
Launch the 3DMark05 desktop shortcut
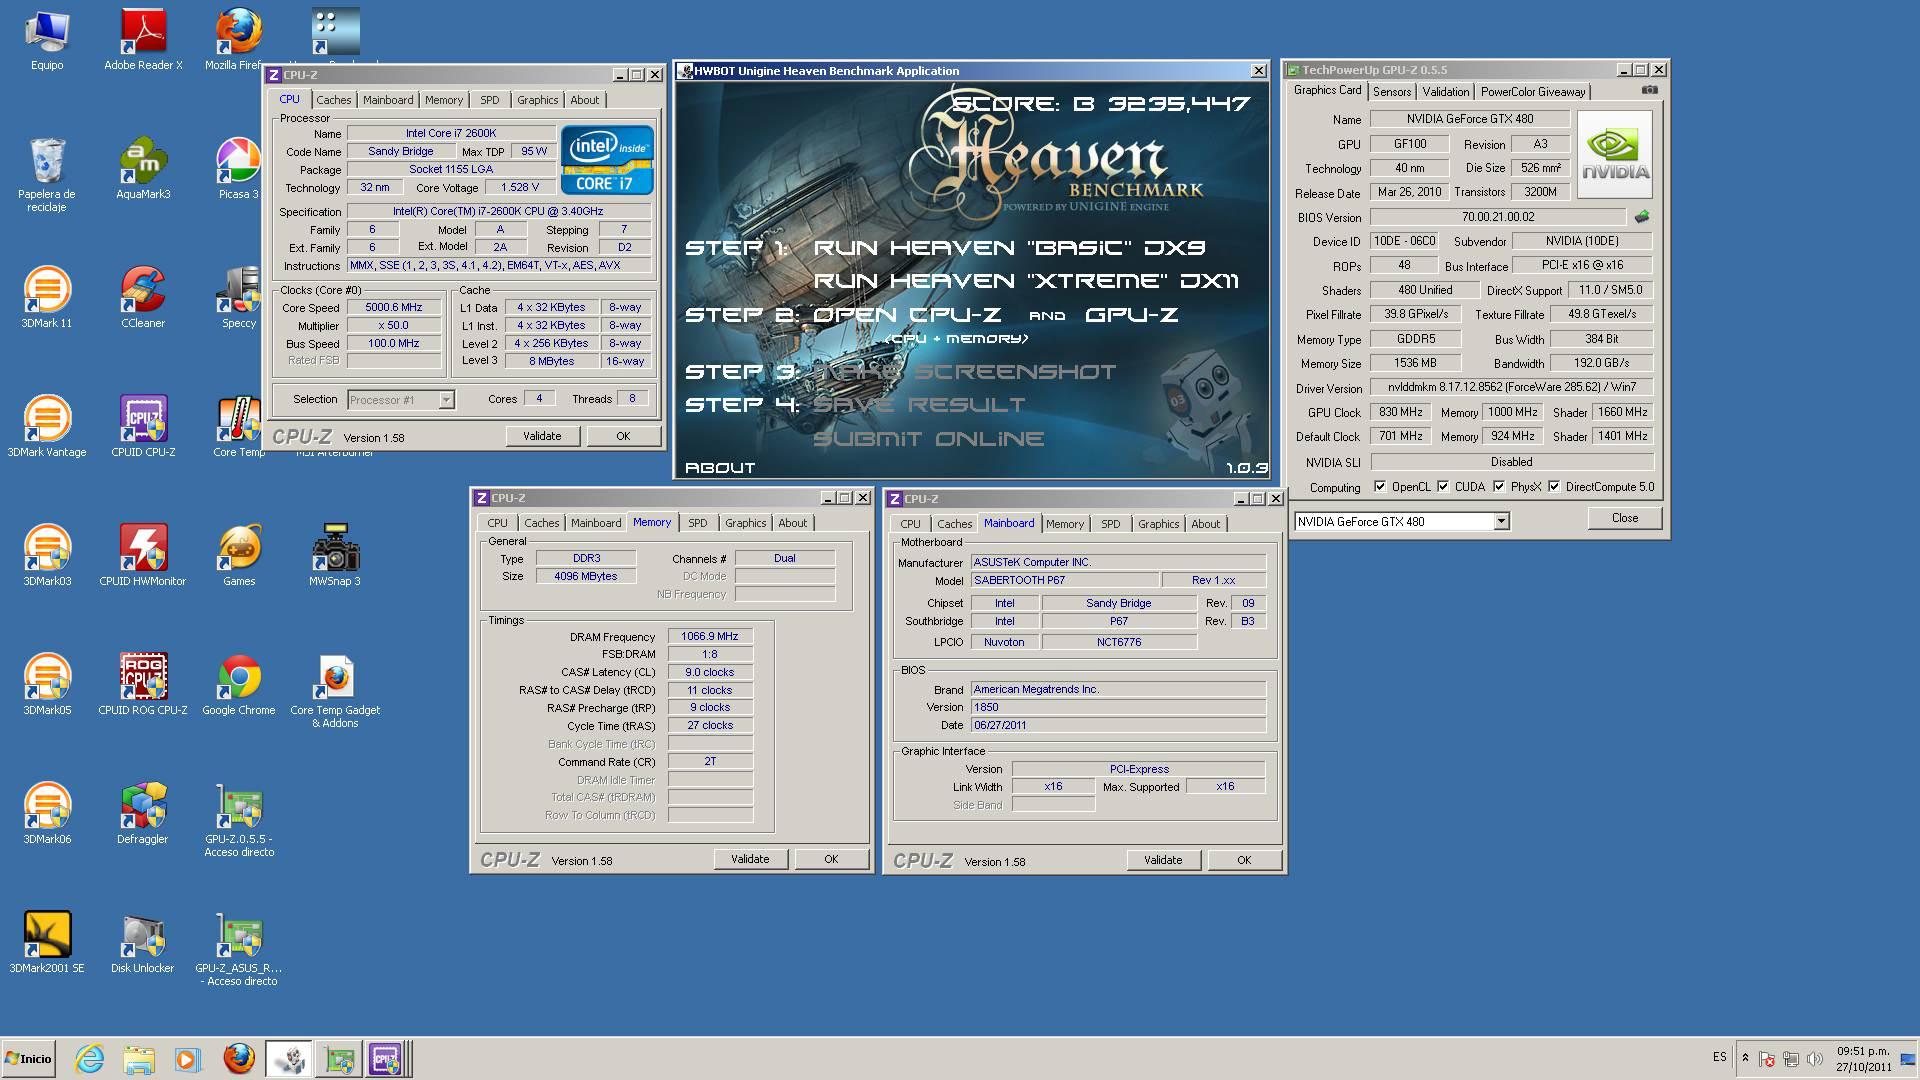(47, 684)
